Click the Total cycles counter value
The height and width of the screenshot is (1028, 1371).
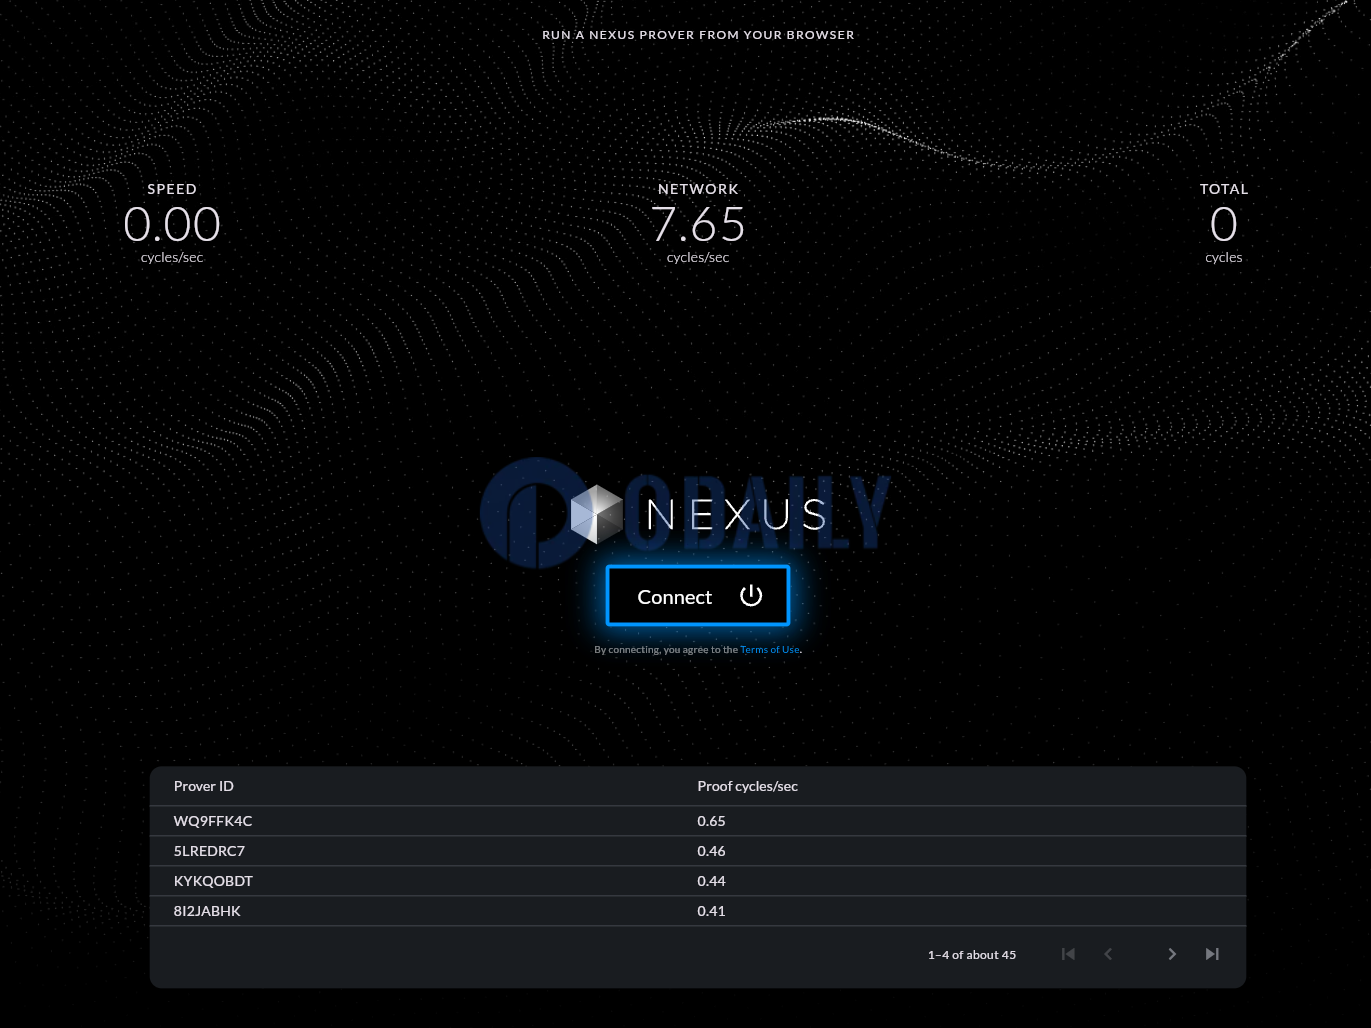point(1223,225)
